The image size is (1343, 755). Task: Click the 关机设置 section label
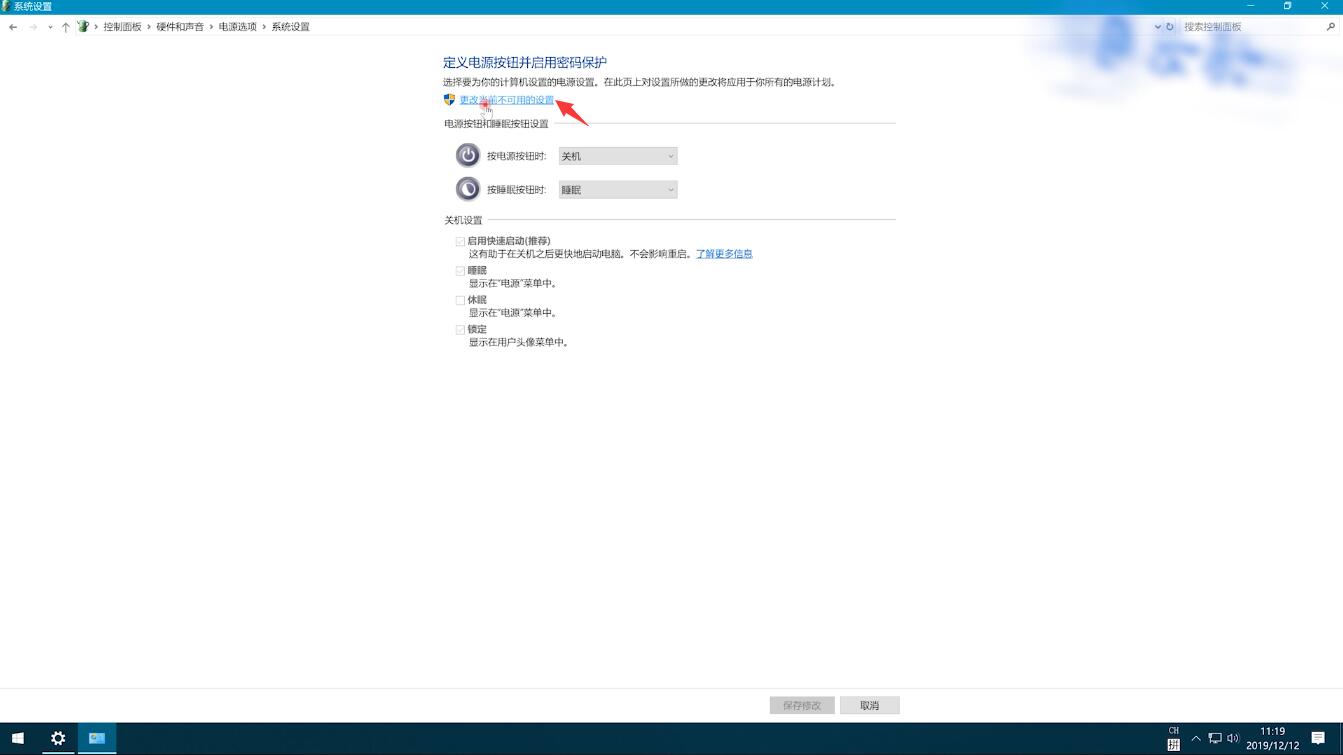coord(463,220)
